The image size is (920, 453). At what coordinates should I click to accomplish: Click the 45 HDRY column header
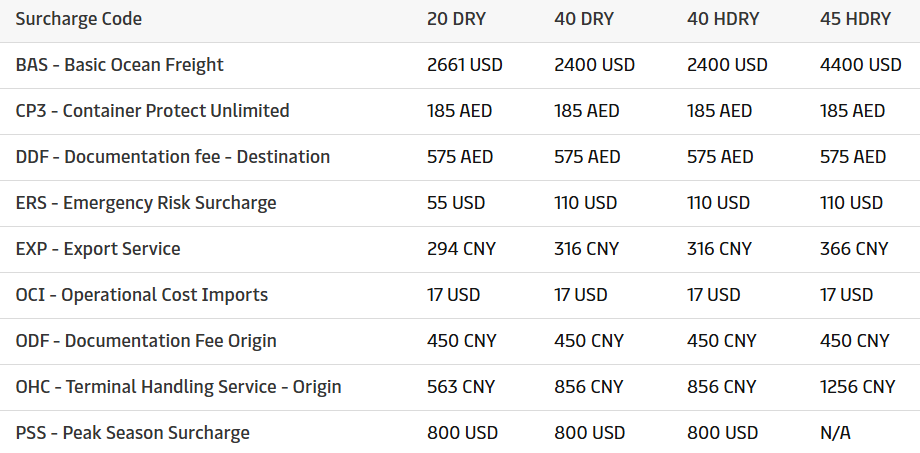pyautogui.click(x=855, y=19)
